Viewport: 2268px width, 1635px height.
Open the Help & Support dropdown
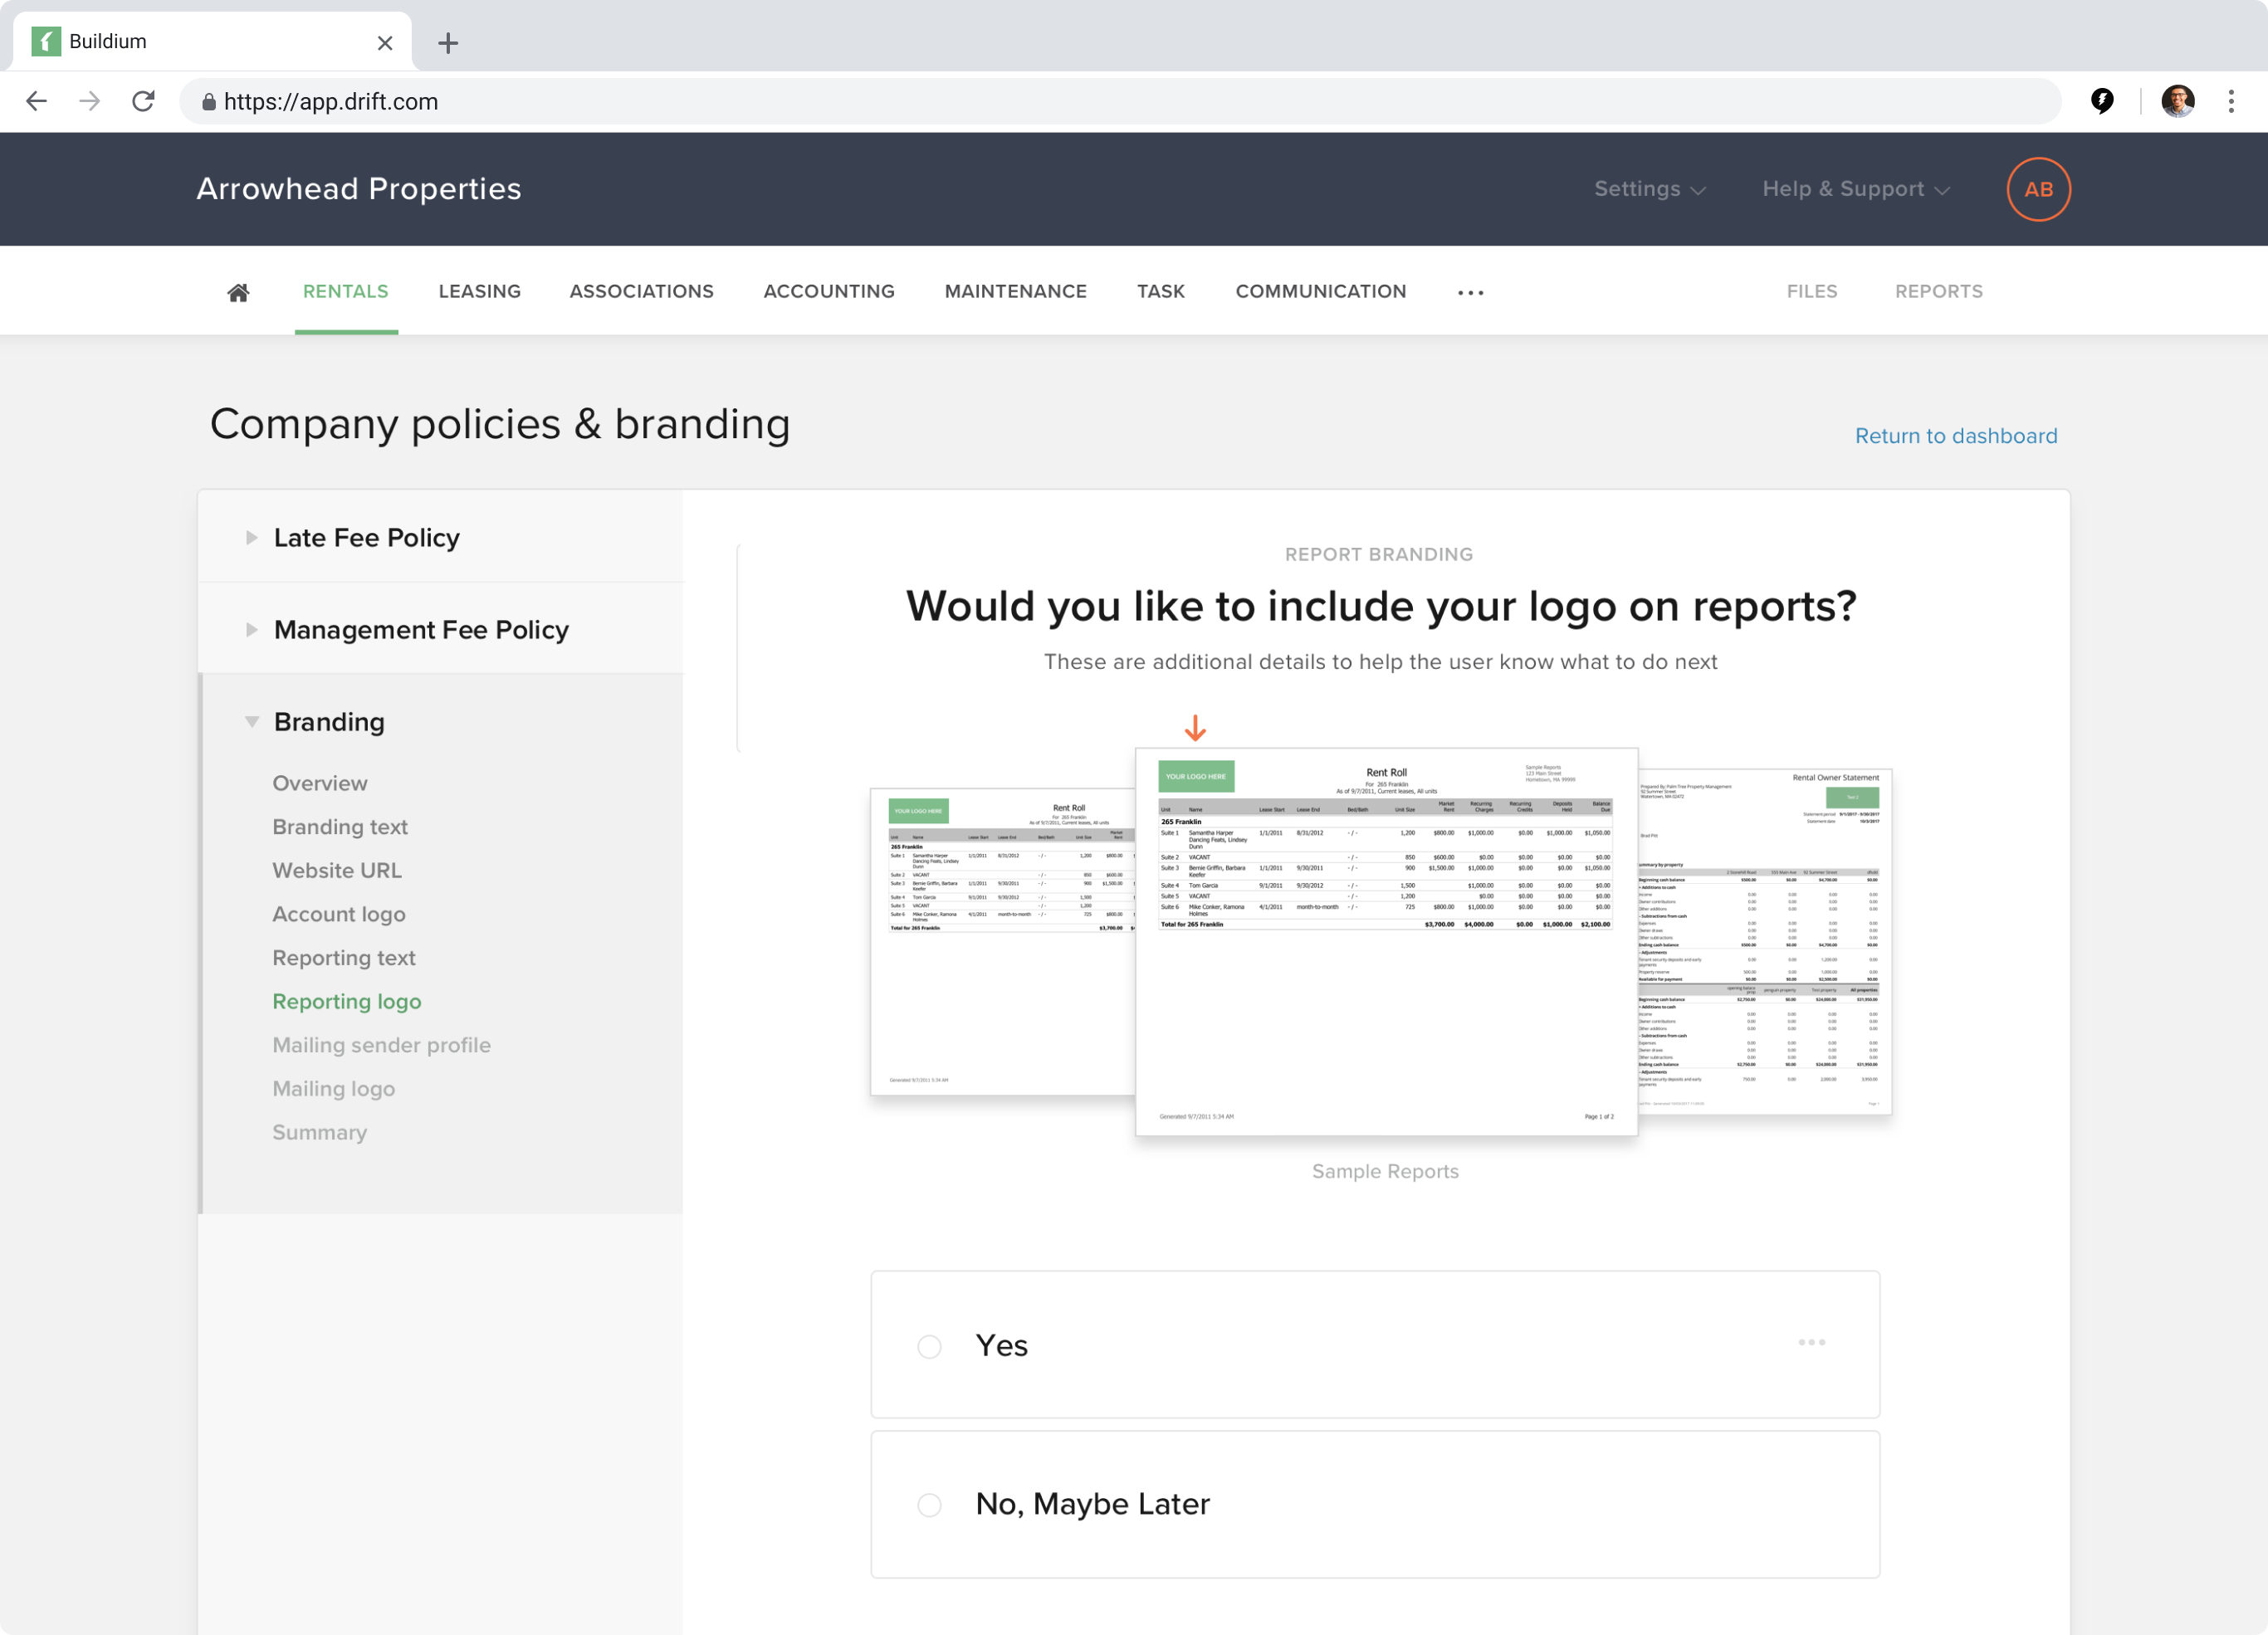pos(1855,189)
